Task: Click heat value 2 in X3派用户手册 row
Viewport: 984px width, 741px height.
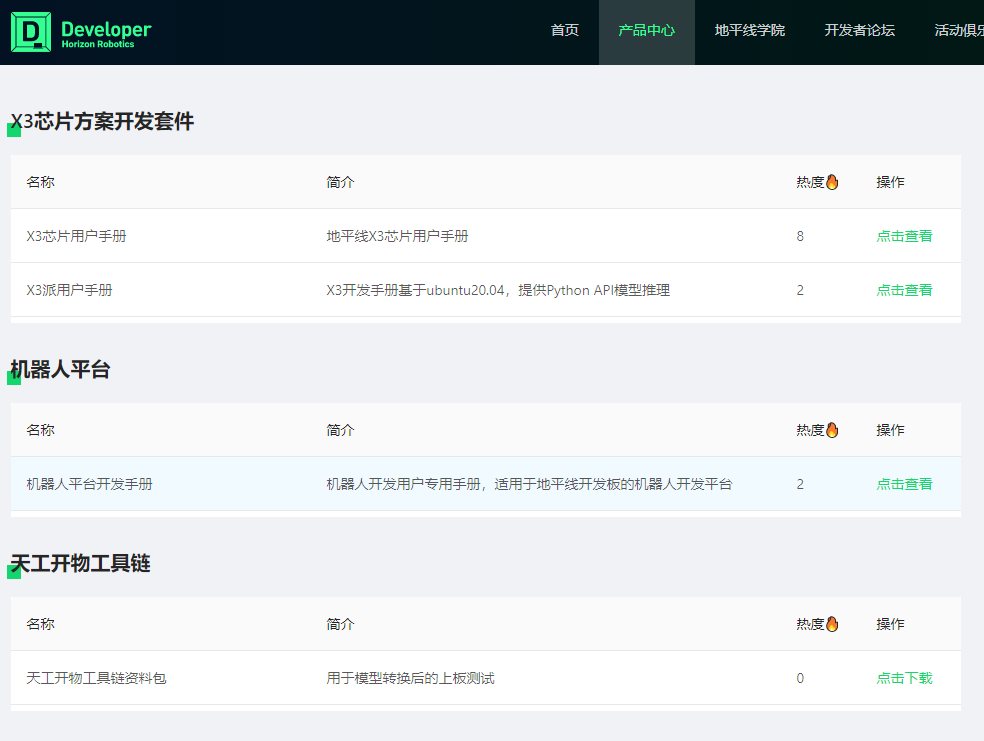Action: (x=800, y=290)
